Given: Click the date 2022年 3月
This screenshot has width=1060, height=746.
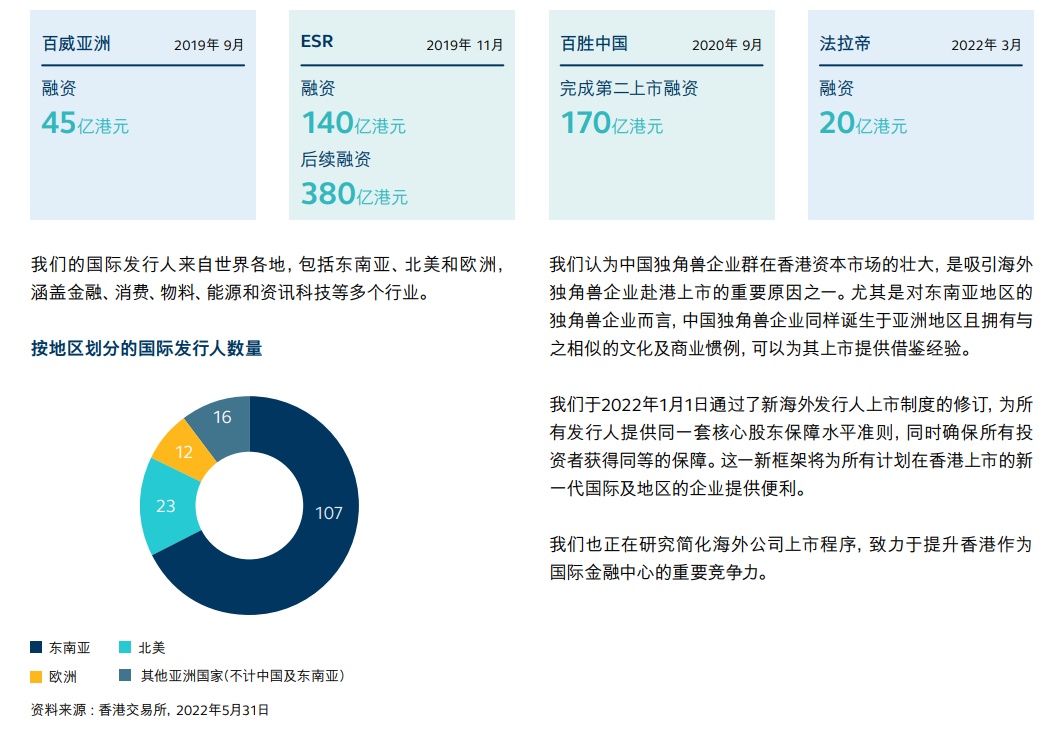Looking at the screenshot, I should (986, 45).
